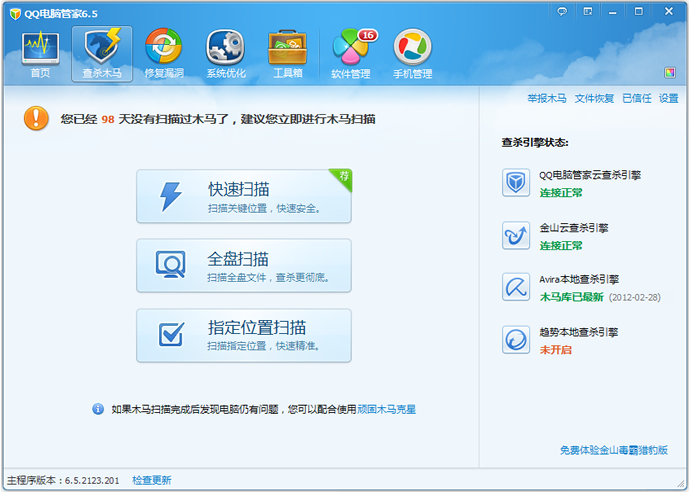This screenshot has width=690, height=492.
Task: Open the 工具箱 toolbox icon
Action: [x=287, y=53]
